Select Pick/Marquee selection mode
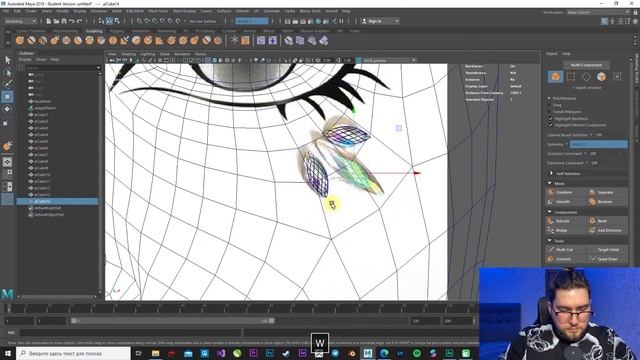The height and width of the screenshot is (360, 640). pyautogui.click(x=549, y=98)
